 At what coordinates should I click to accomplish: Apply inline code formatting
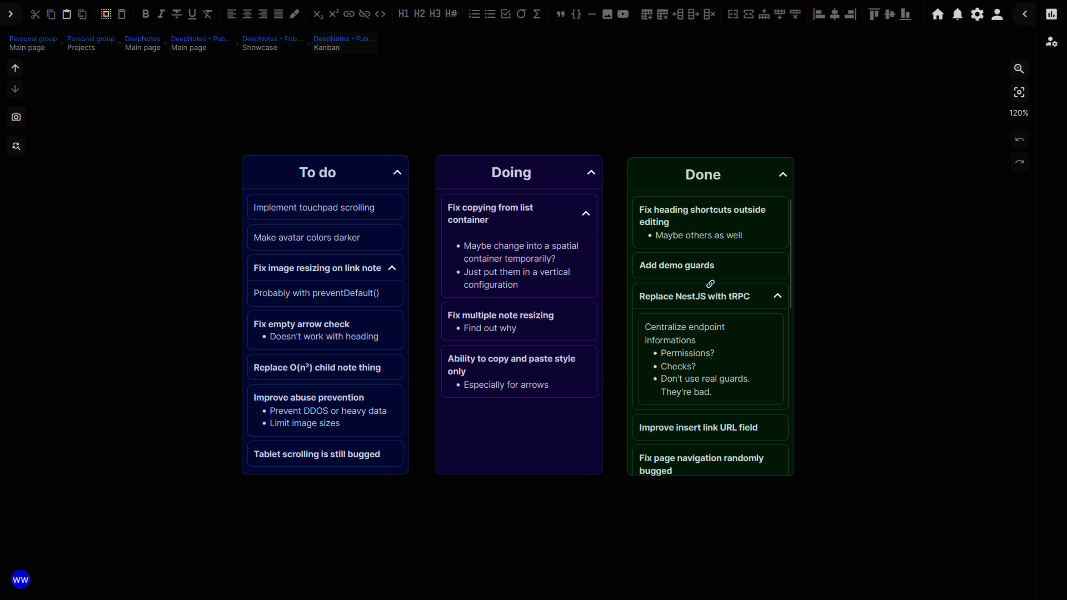(380, 14)
